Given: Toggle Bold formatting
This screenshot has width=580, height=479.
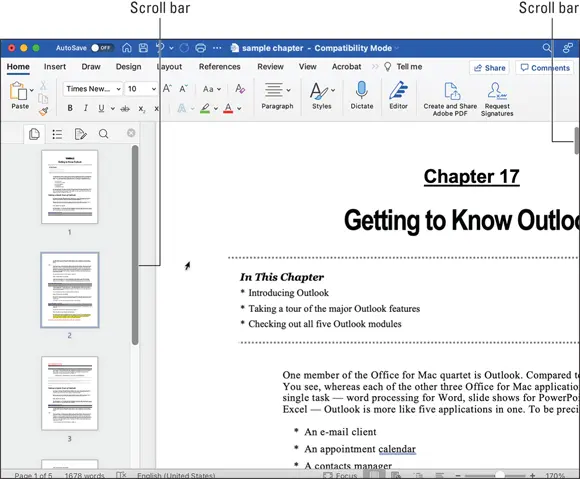Looking at the screenshot, I should click(x=70, y=108).
